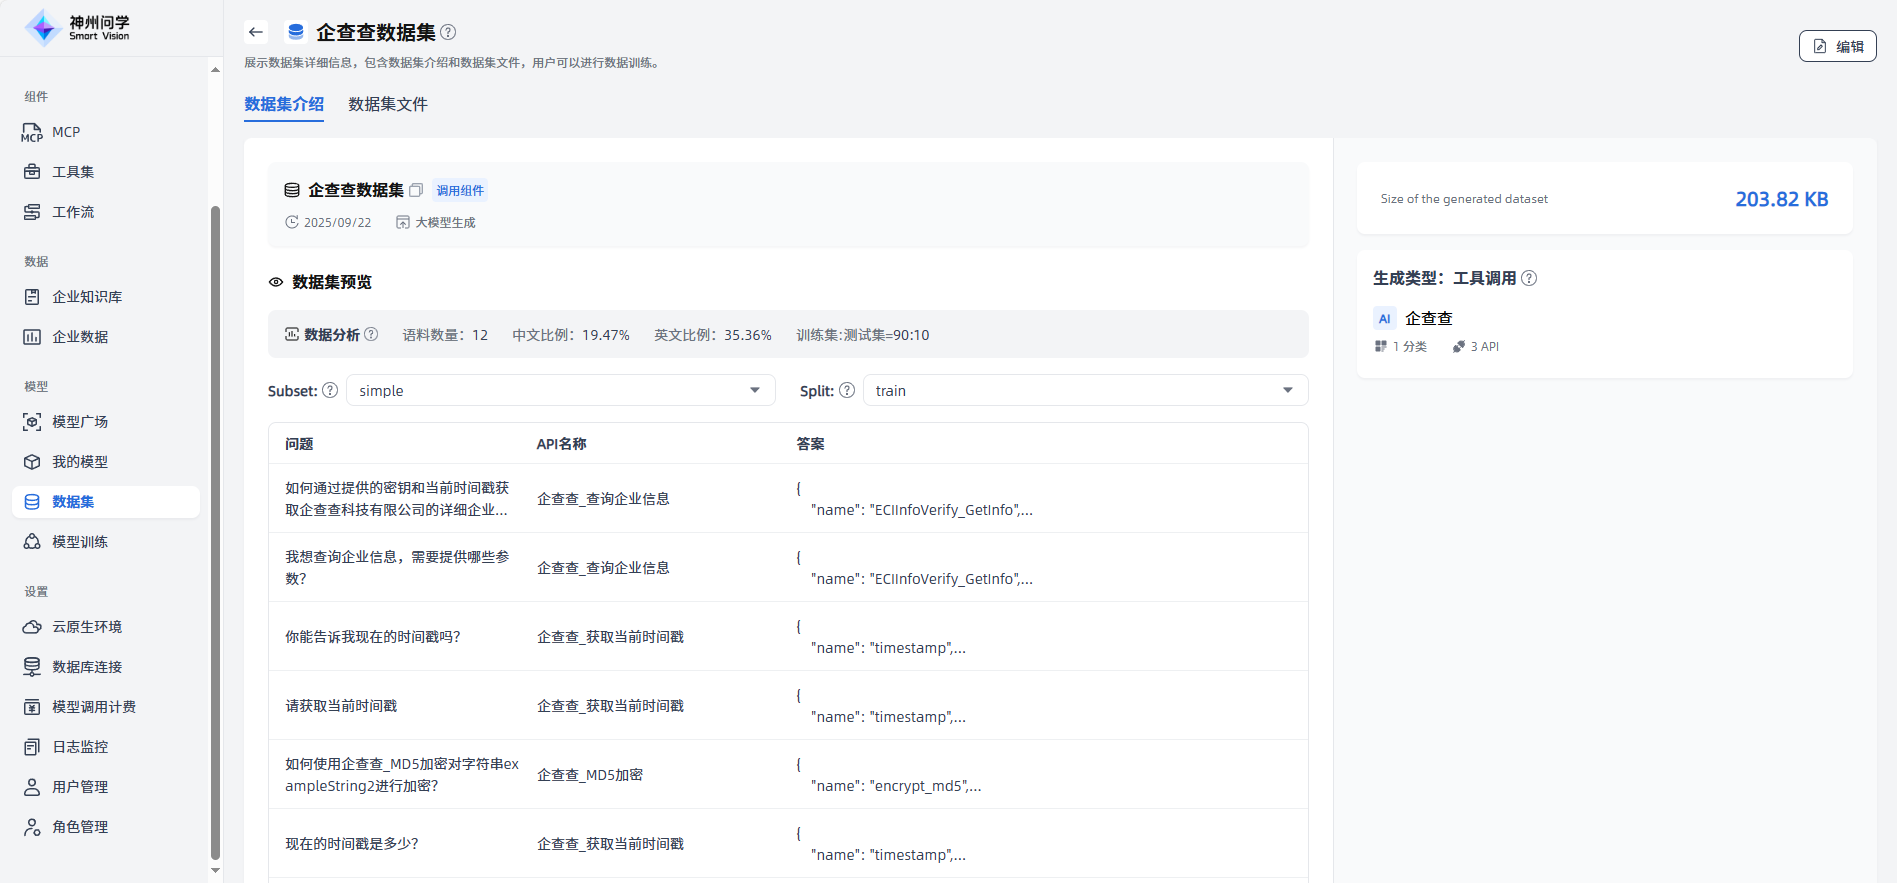Open 企业知识库 in the sidebar
The height and width of the screenshot is (883, 1897).
coord(87,297)
